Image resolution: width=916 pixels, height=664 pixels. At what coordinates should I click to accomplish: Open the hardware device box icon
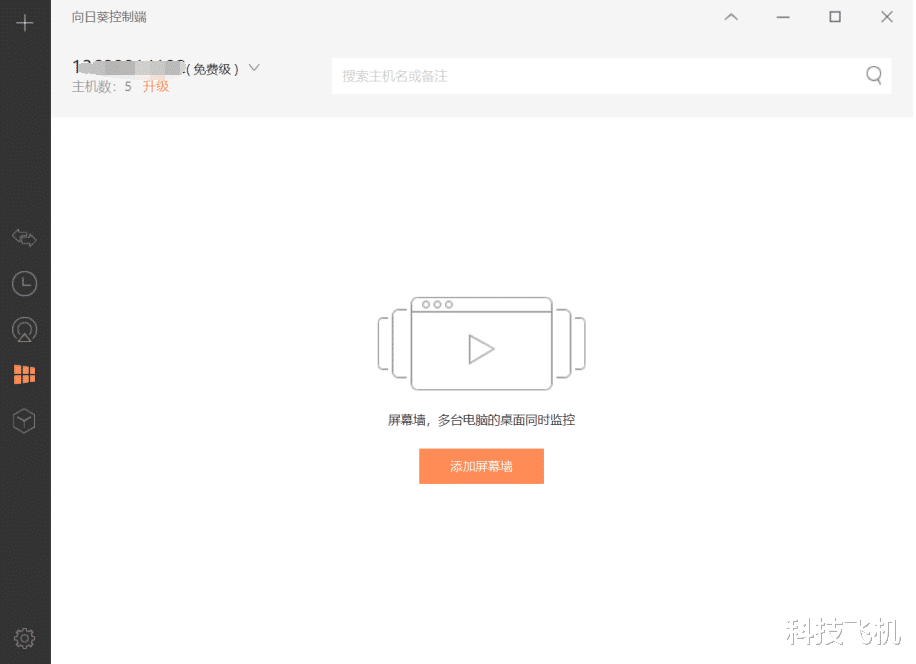[24, 420]
